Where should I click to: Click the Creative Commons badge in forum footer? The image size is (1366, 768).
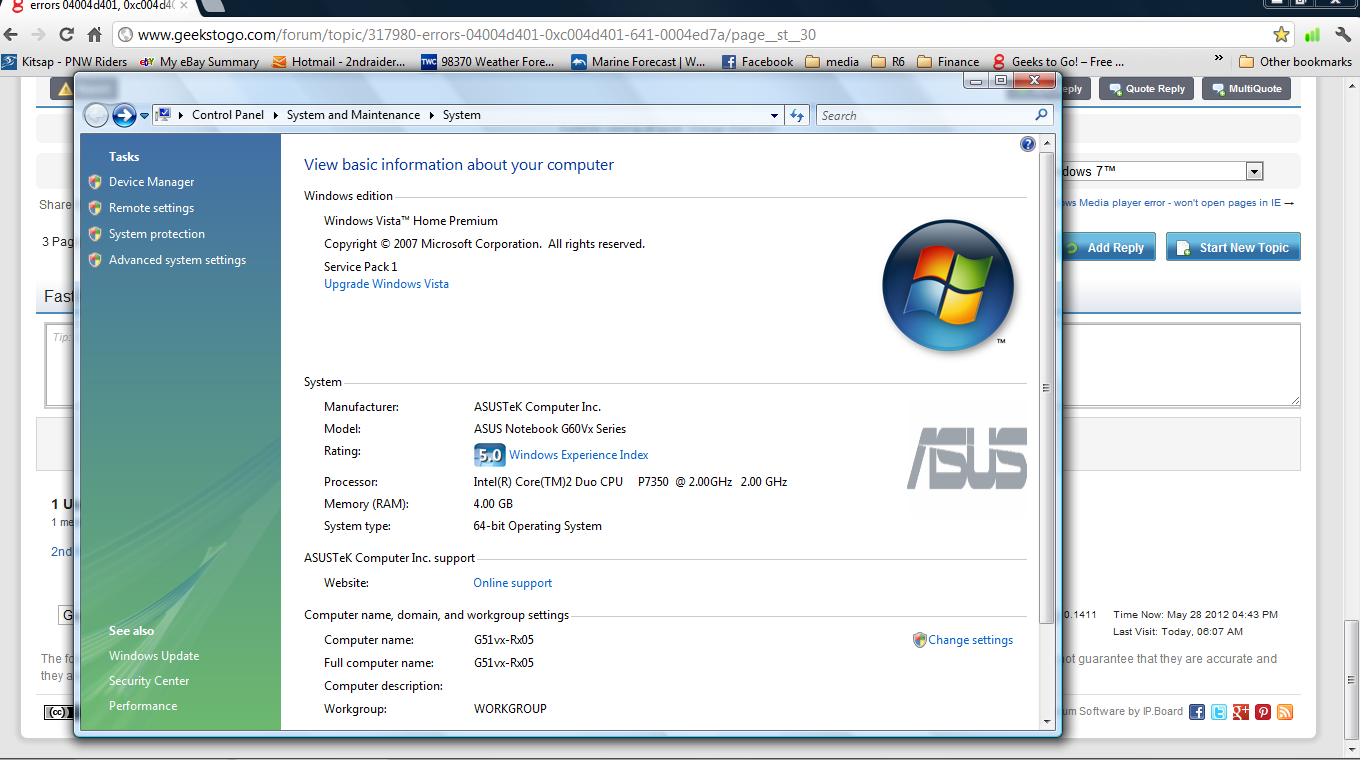tap(58, 712)
